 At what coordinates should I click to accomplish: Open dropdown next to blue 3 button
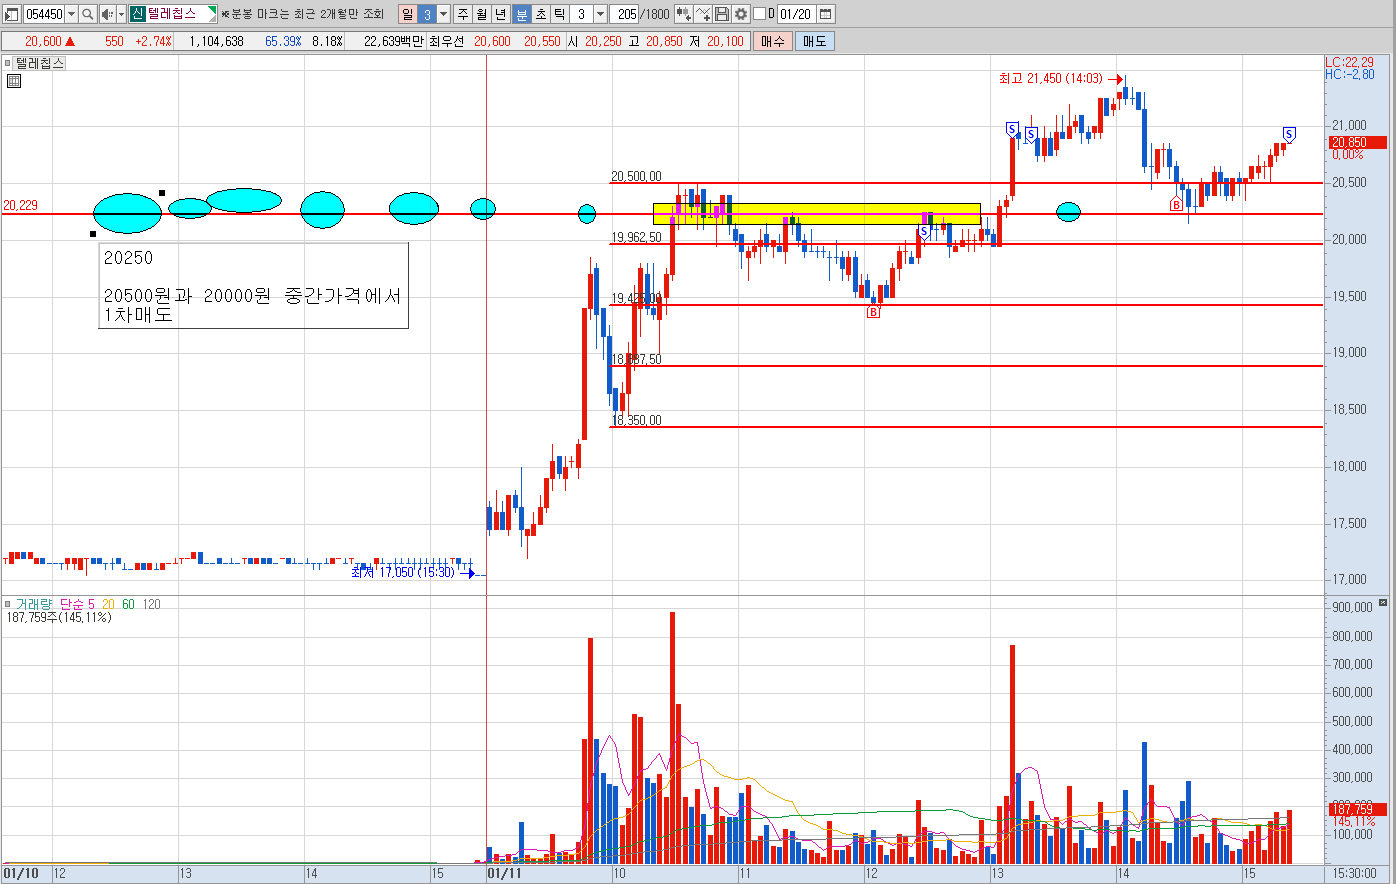[x=444, y=14]
